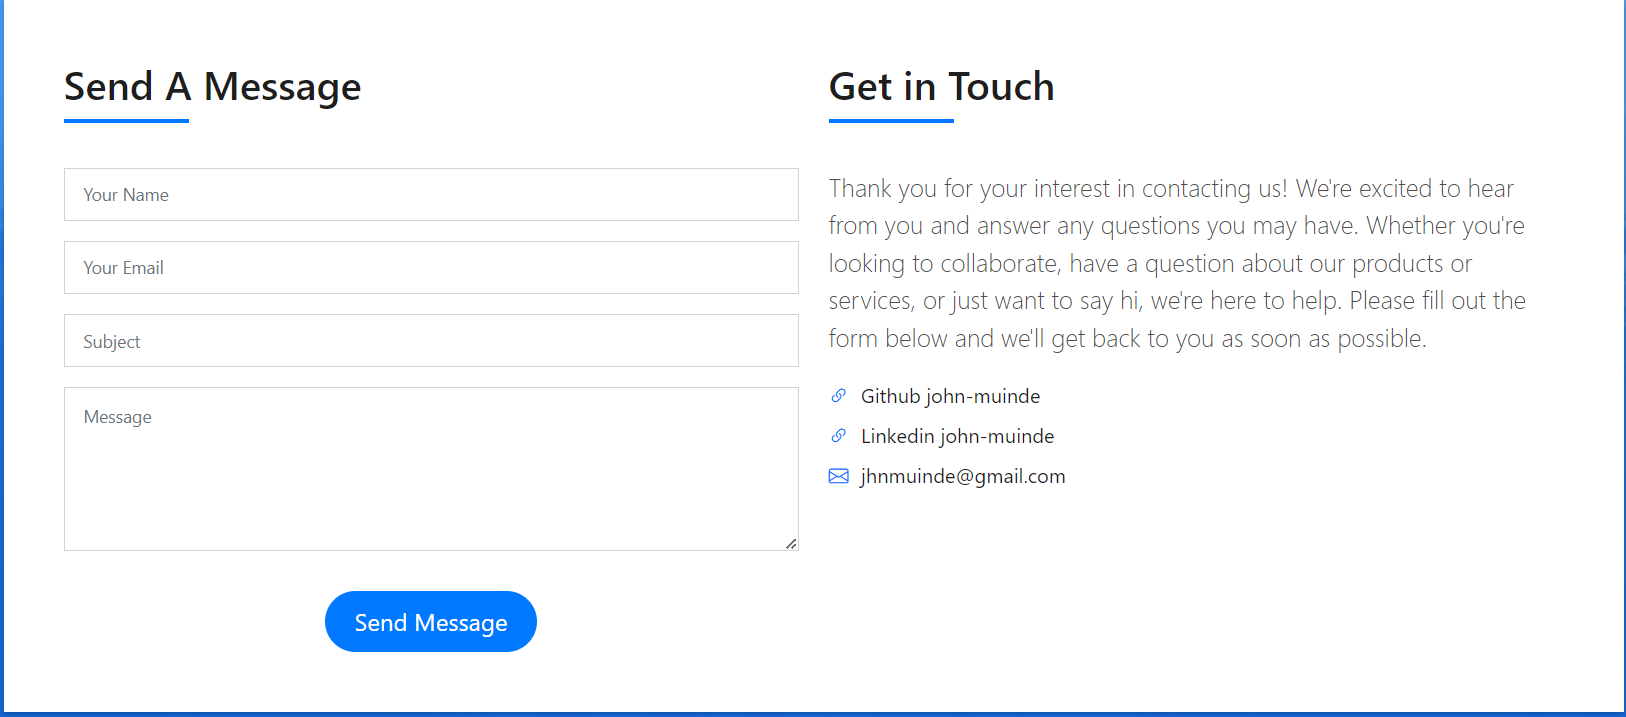This screenshot has width=1626, height=717.
Task: Click the blue bar along the page bottom
Action: coord(813,713)
